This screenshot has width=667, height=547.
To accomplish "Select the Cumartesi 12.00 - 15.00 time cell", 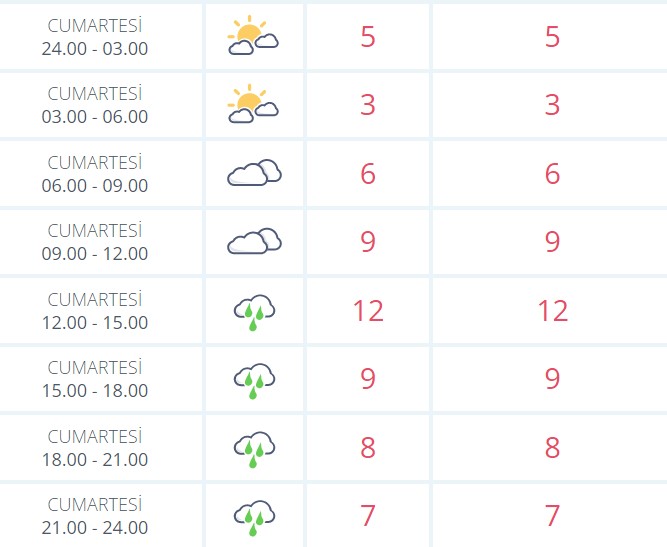I will coord(100,311).
